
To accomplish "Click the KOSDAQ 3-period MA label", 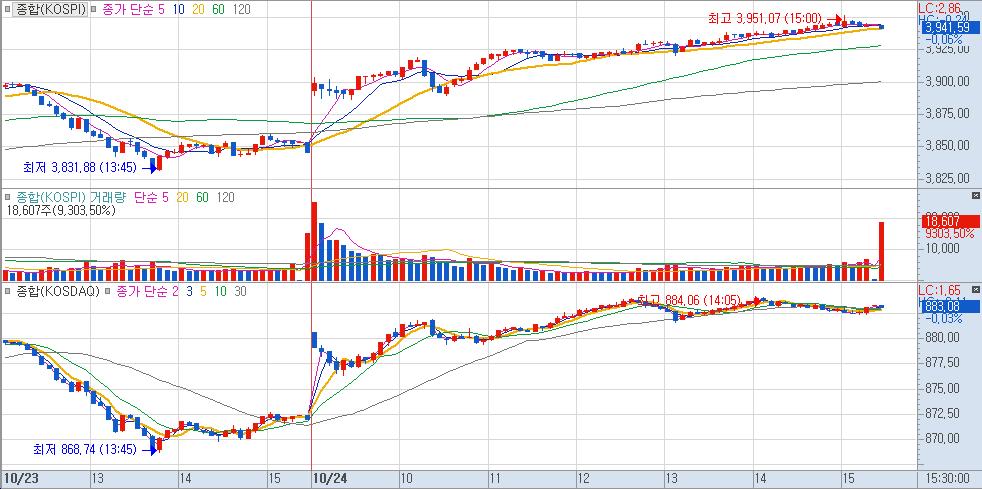I will tap(190, 291).
